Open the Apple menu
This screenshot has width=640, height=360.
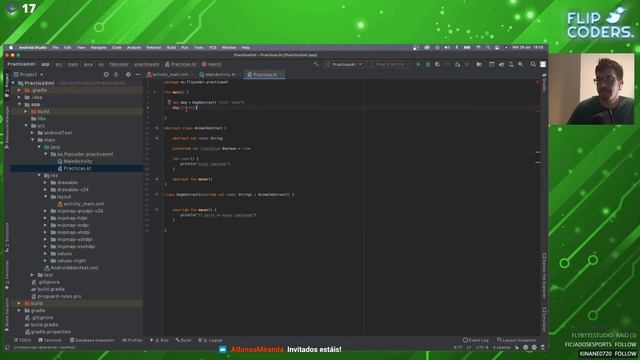pos(11,48)
